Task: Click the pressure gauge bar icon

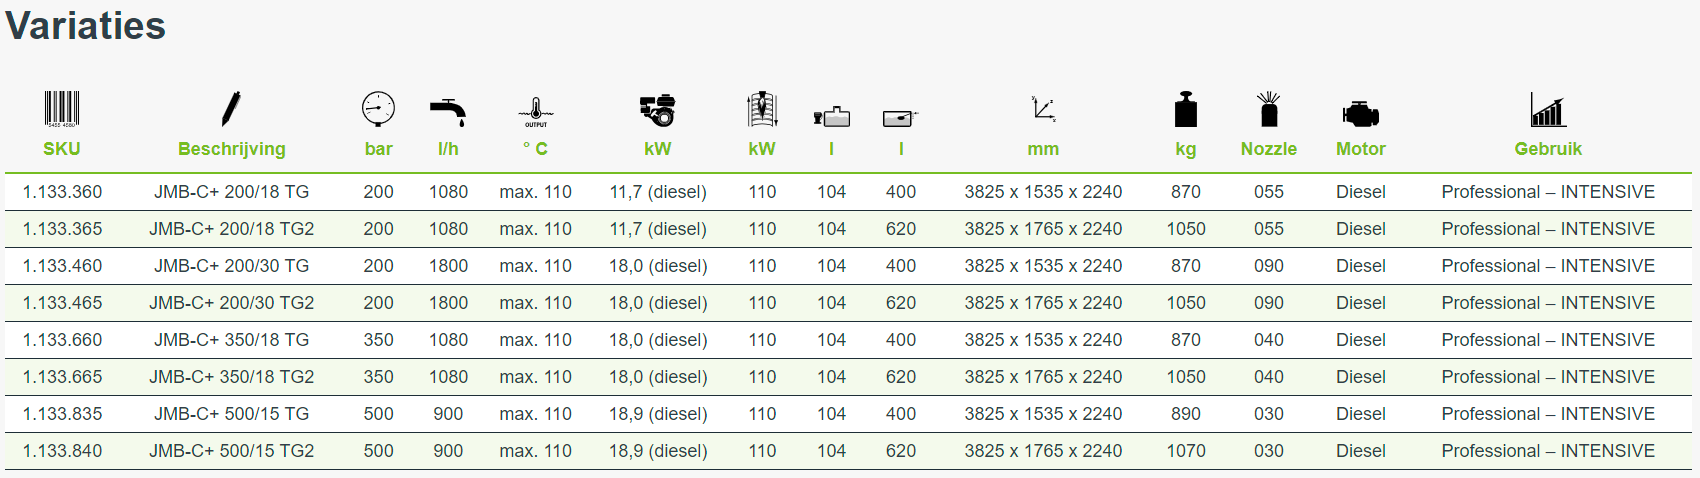Action: pos(378,109)
